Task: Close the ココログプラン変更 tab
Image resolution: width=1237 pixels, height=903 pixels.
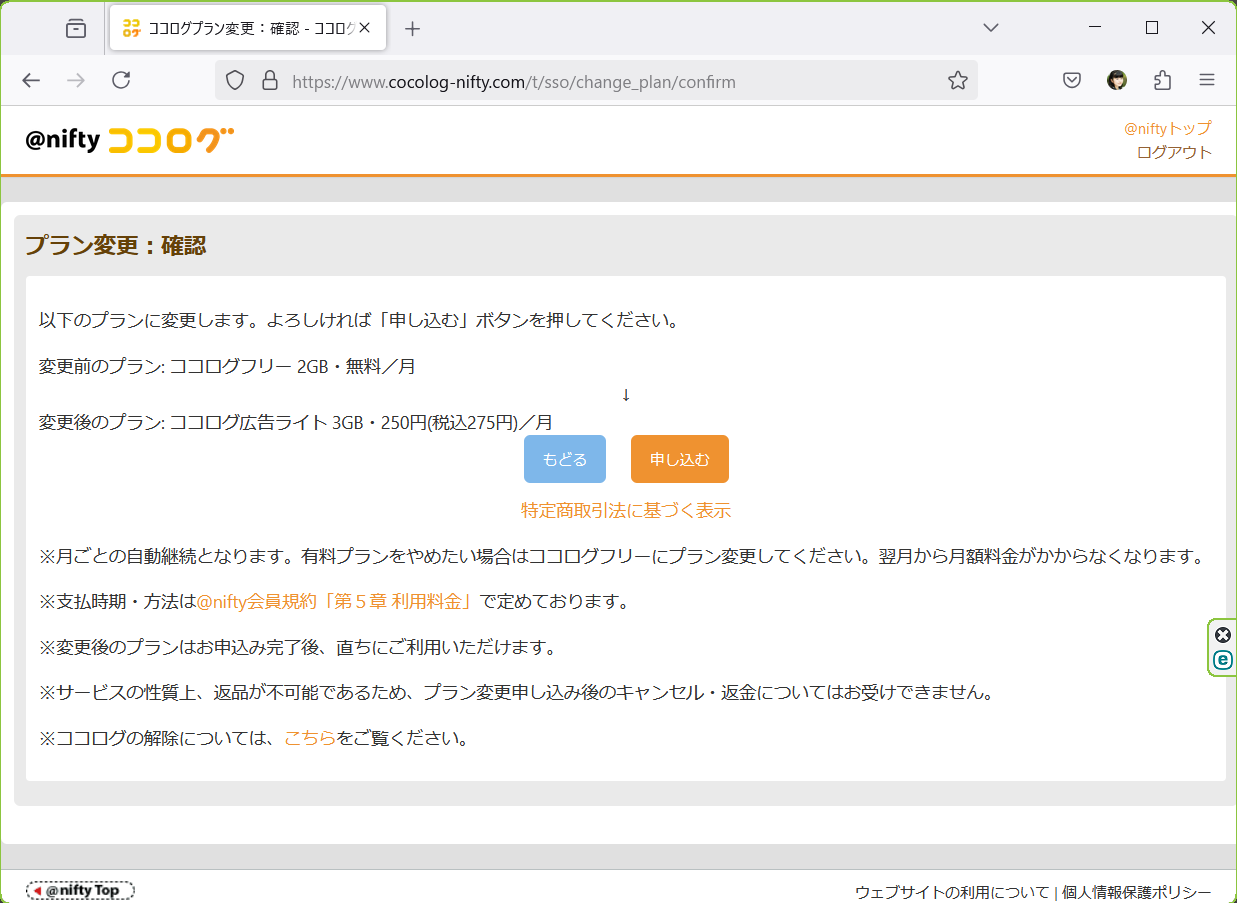Action: tap(365, 29)
